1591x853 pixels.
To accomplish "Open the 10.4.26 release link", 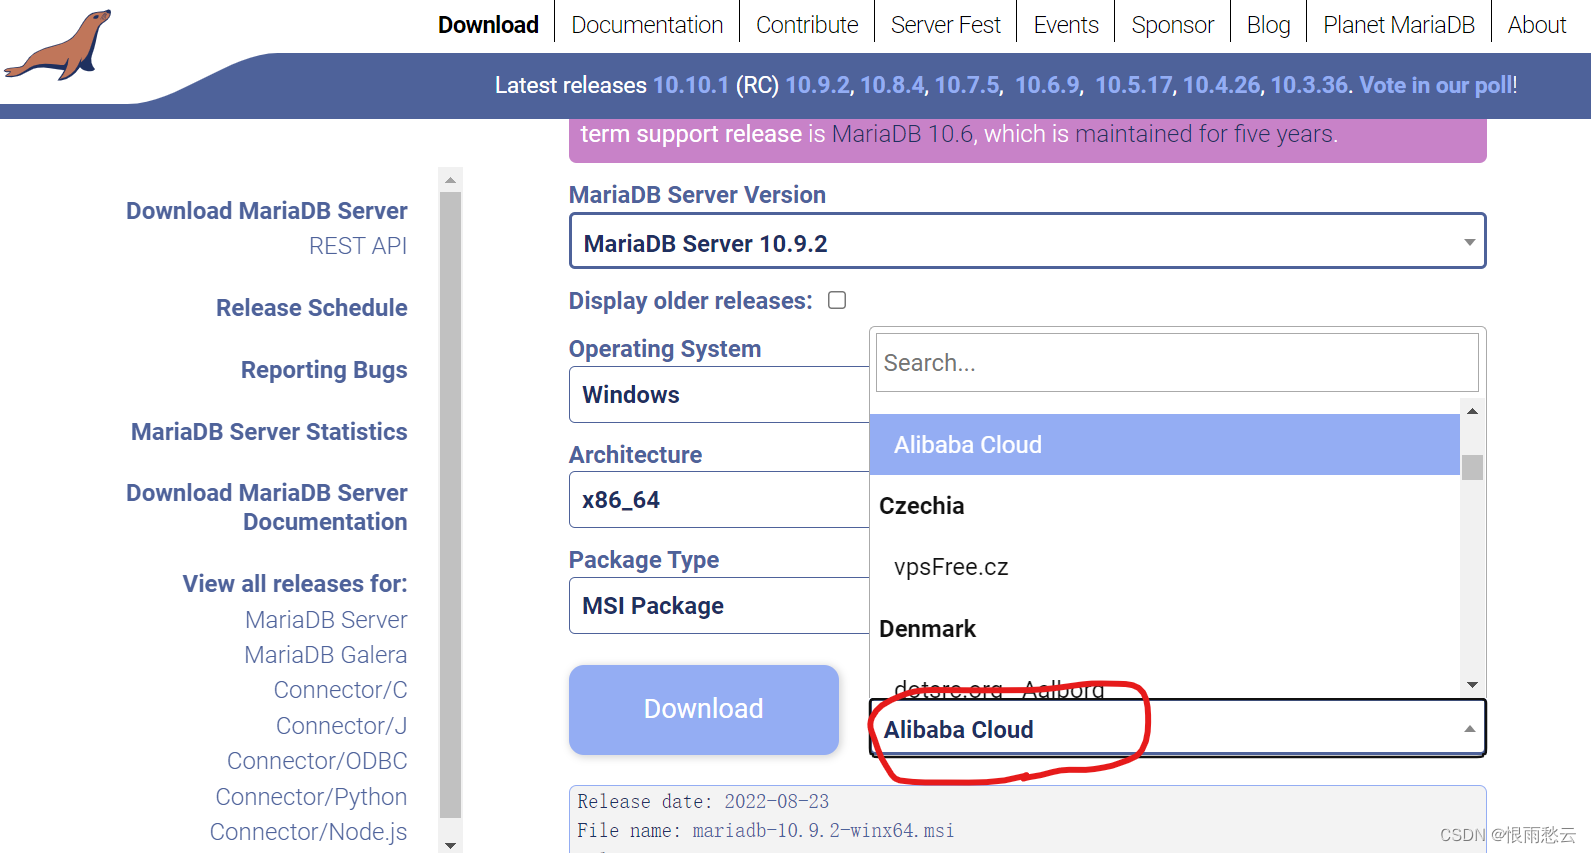I will pos(1221,85).
